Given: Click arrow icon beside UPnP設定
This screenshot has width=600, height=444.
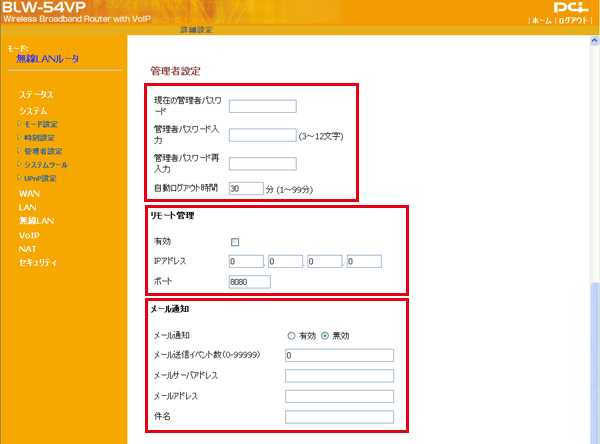Looking at the screenshot, I should (19, 178).
